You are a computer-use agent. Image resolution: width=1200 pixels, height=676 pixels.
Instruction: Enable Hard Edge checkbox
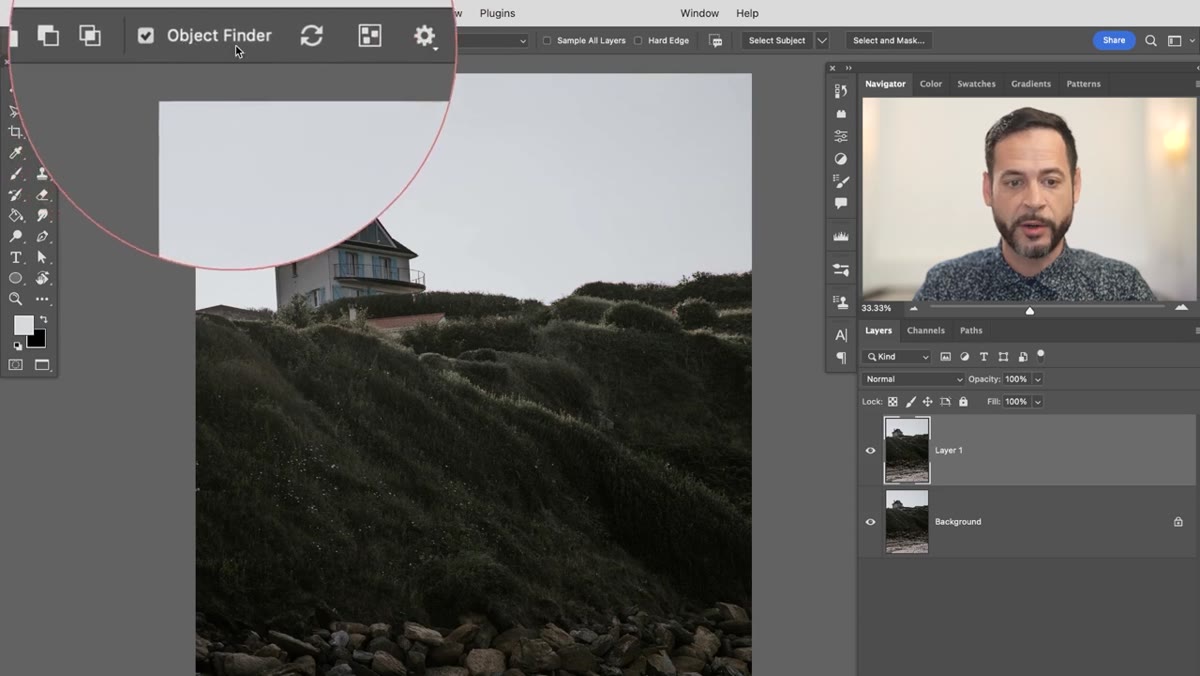pos(638,41)
